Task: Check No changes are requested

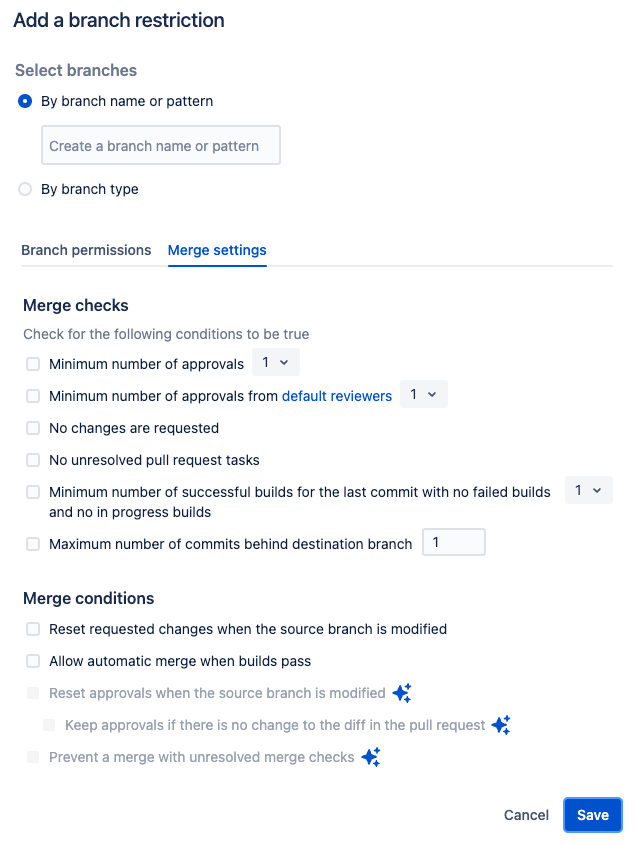Action: point(33,428)
